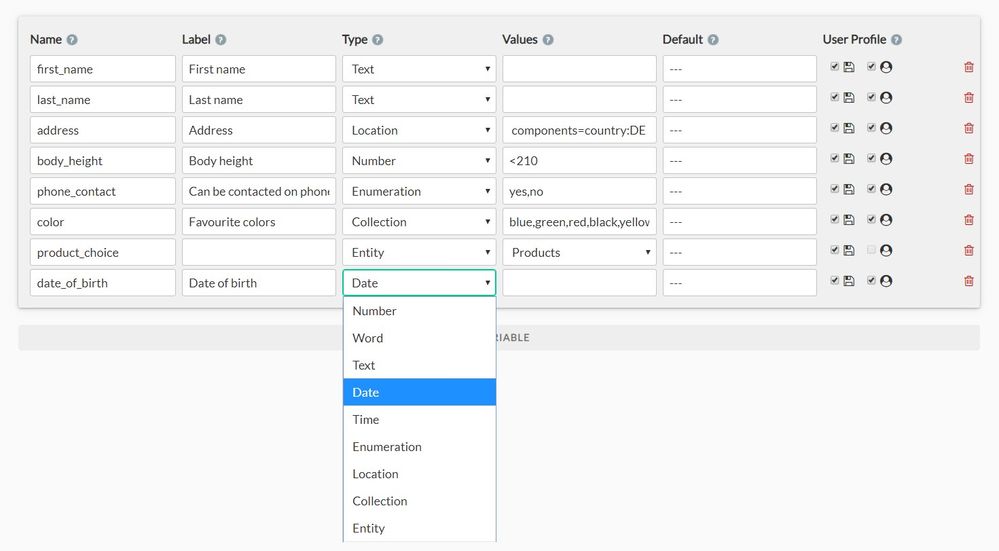Screen dimensions: 999x551
Task: Open help icon next to Values header
Action: coord(548,39)
